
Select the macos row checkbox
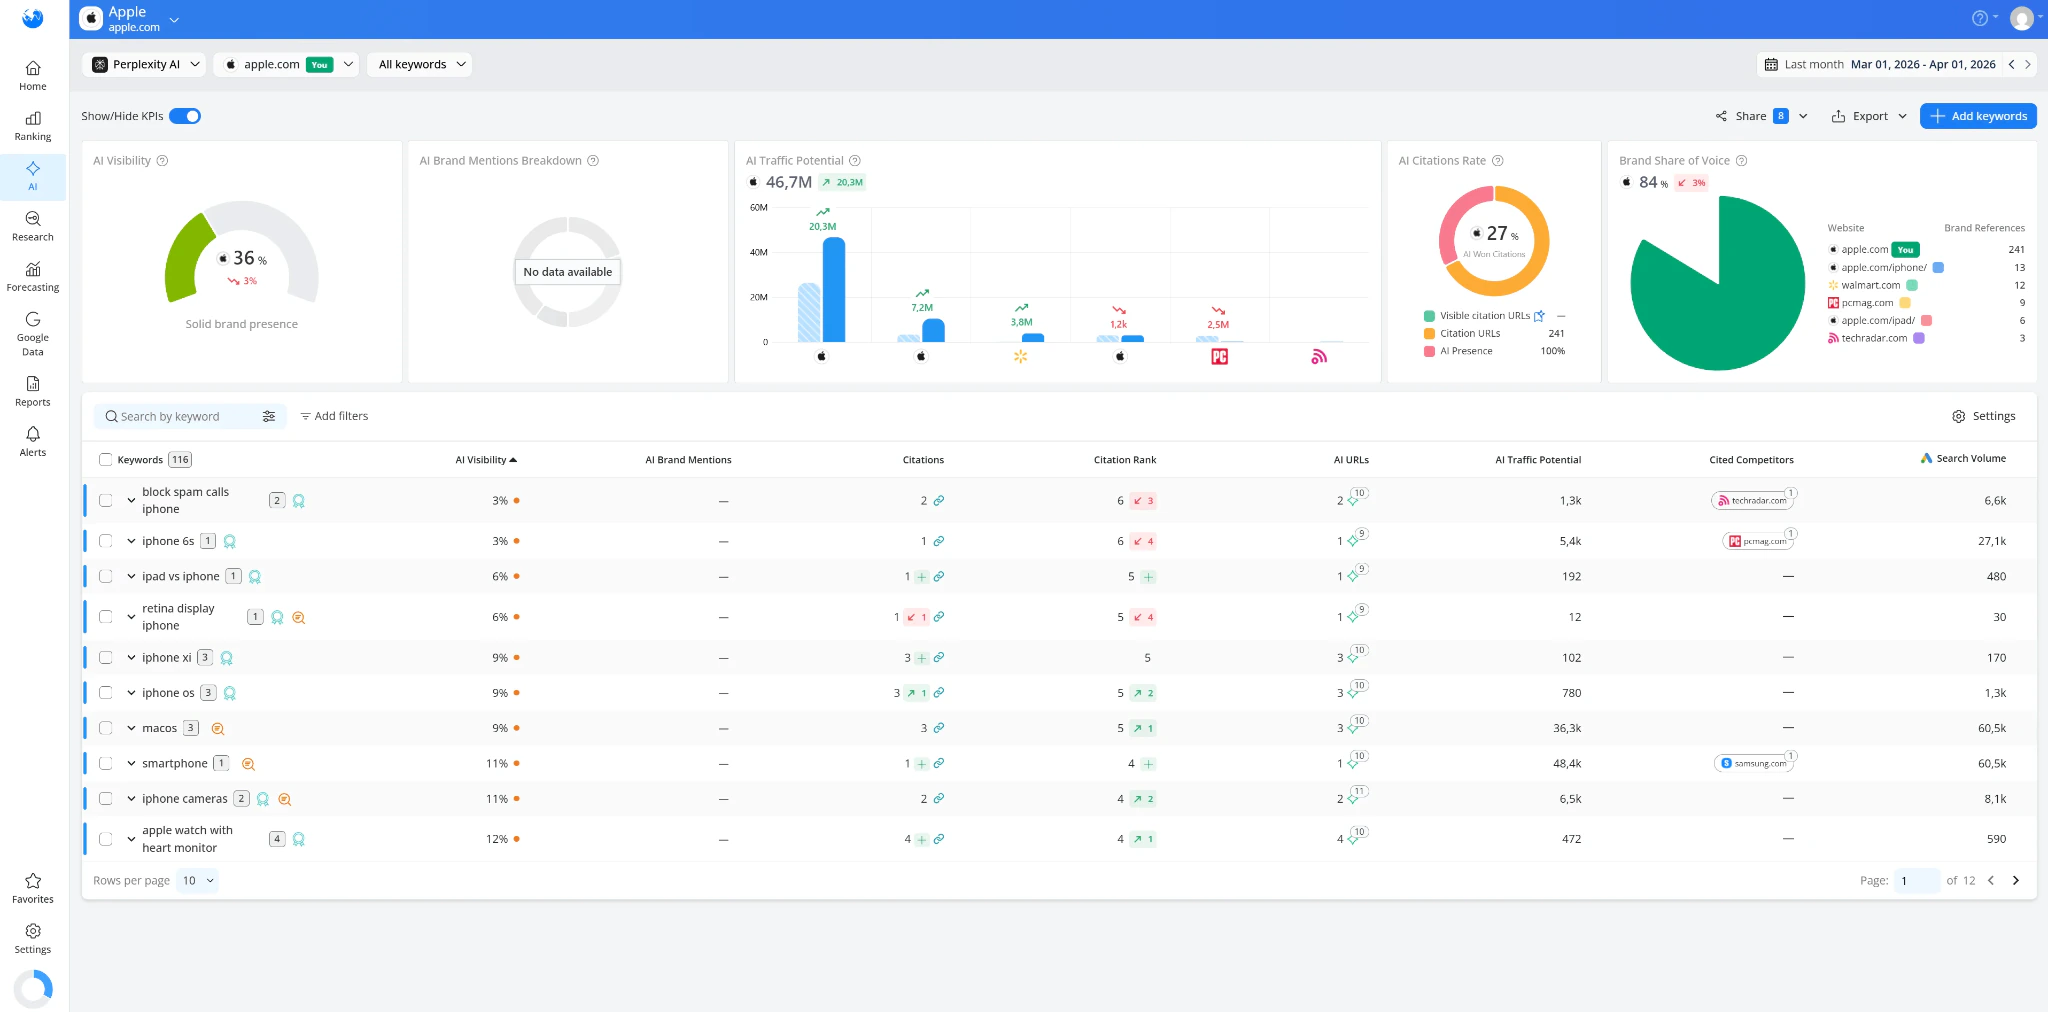click(x=106, y=728)
